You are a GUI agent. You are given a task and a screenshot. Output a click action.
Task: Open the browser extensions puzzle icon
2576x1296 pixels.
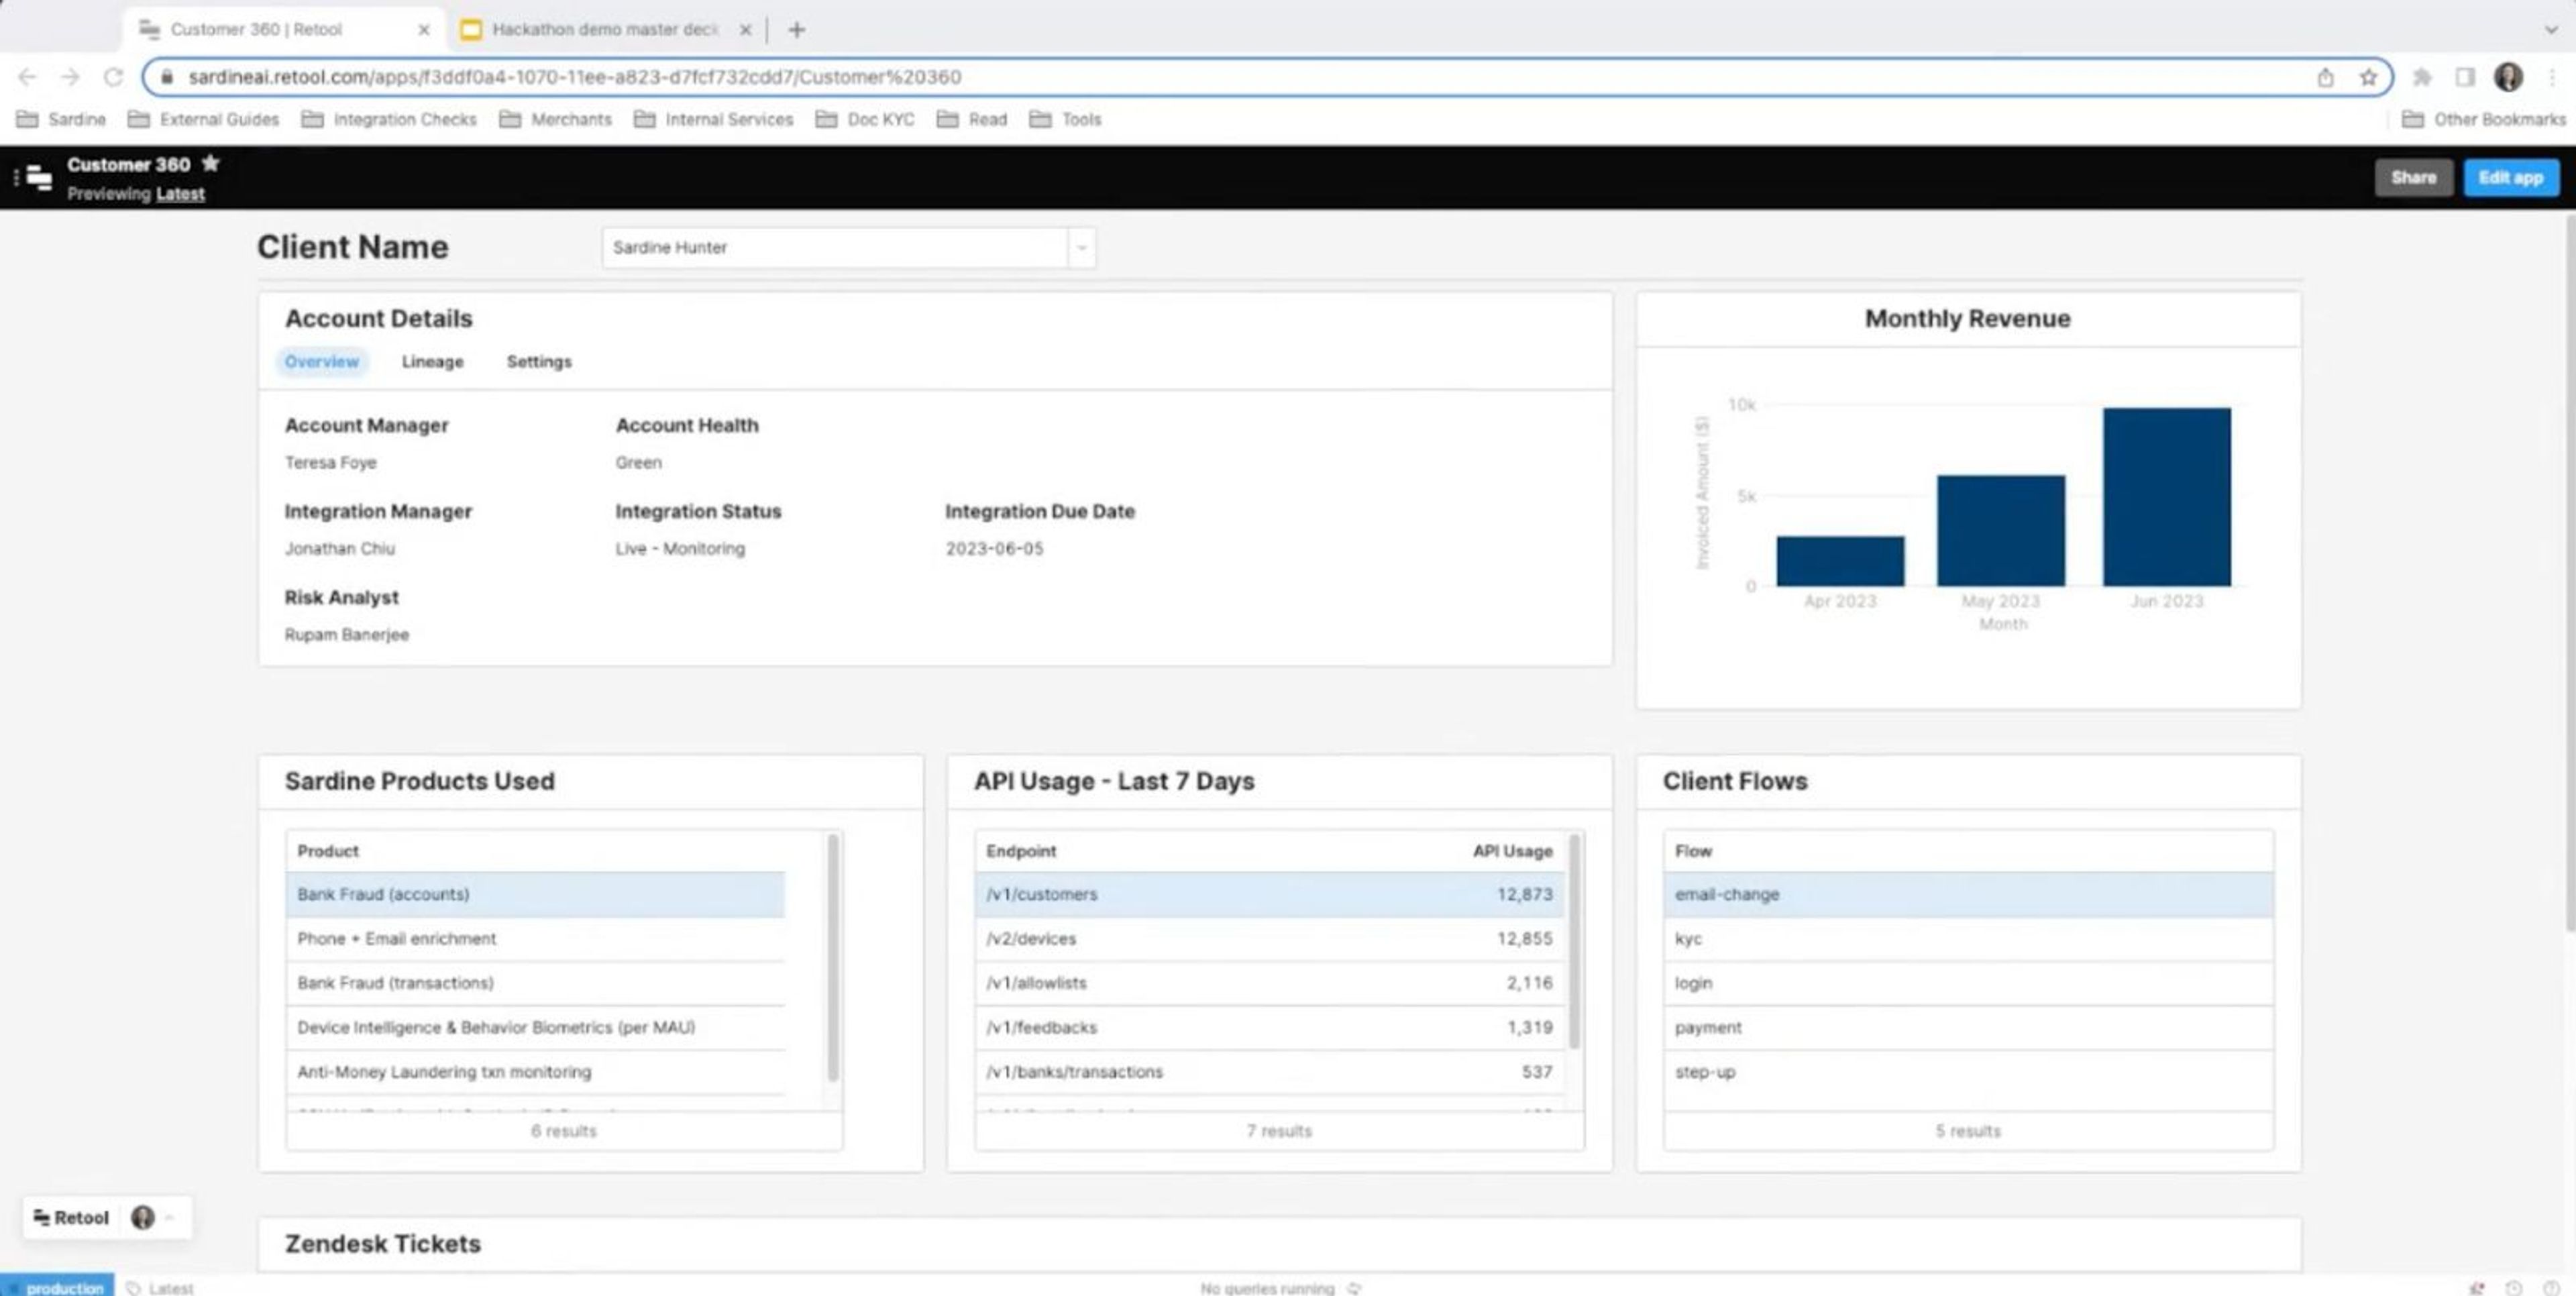click(2422, 77)
